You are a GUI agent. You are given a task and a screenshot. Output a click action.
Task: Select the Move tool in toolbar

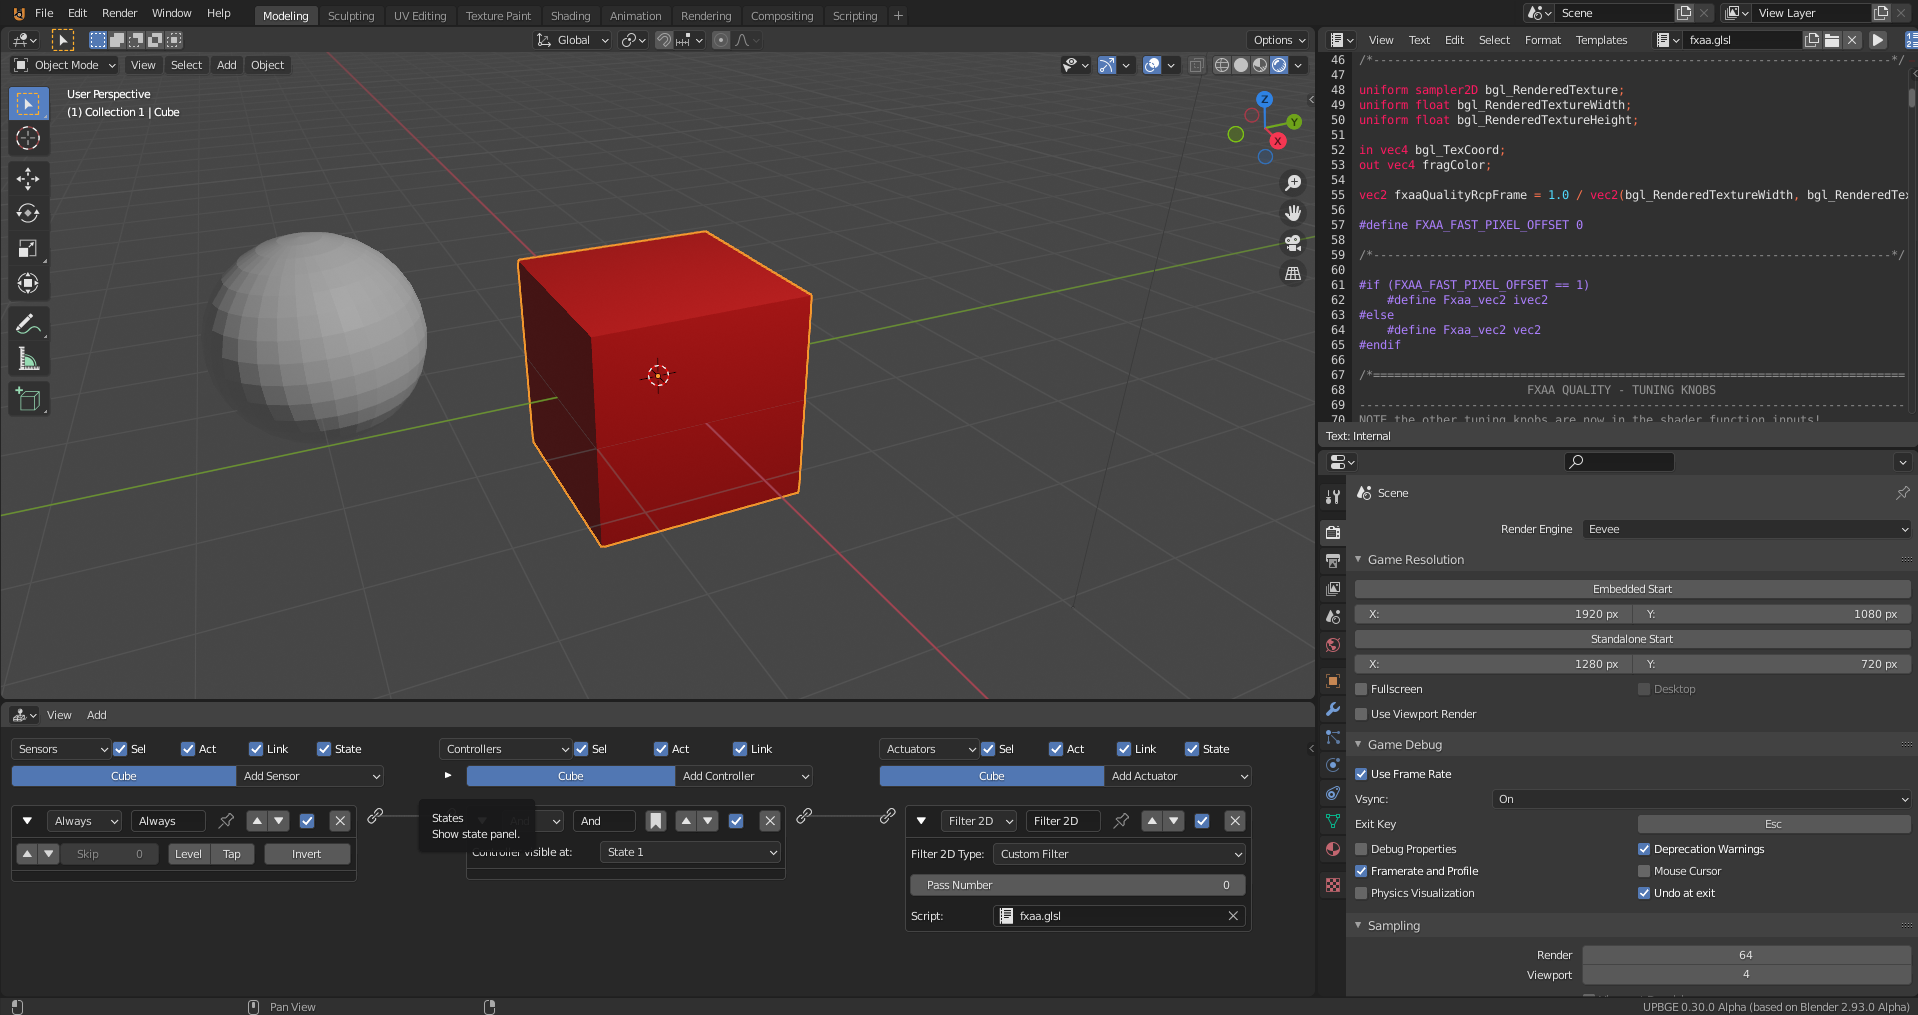28,179
